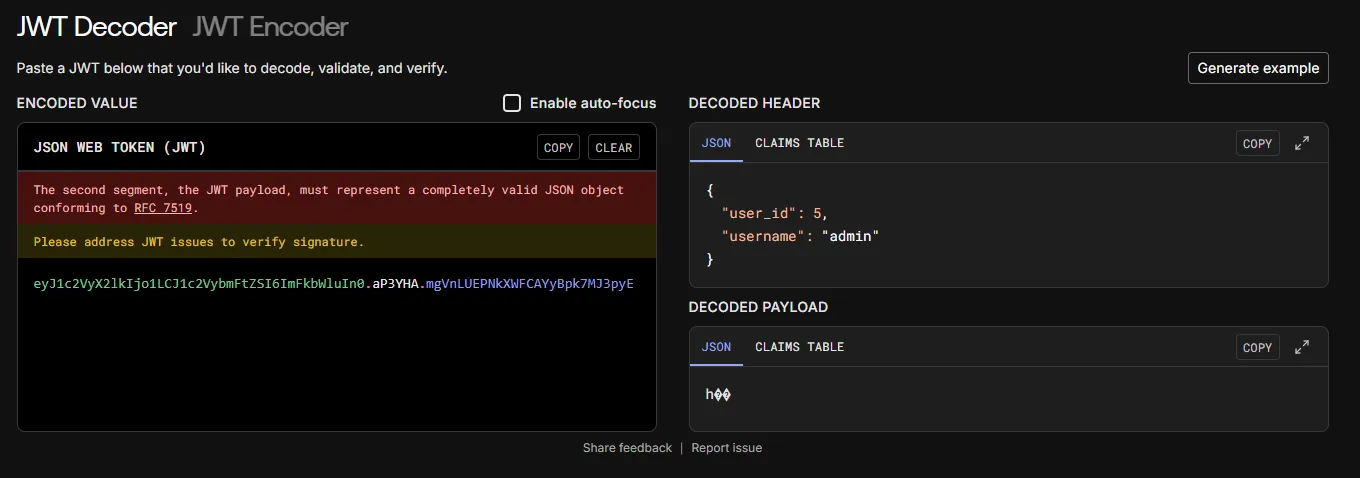
Task: Copy the encoded JSON Web Token
Action: coord(558,147)
